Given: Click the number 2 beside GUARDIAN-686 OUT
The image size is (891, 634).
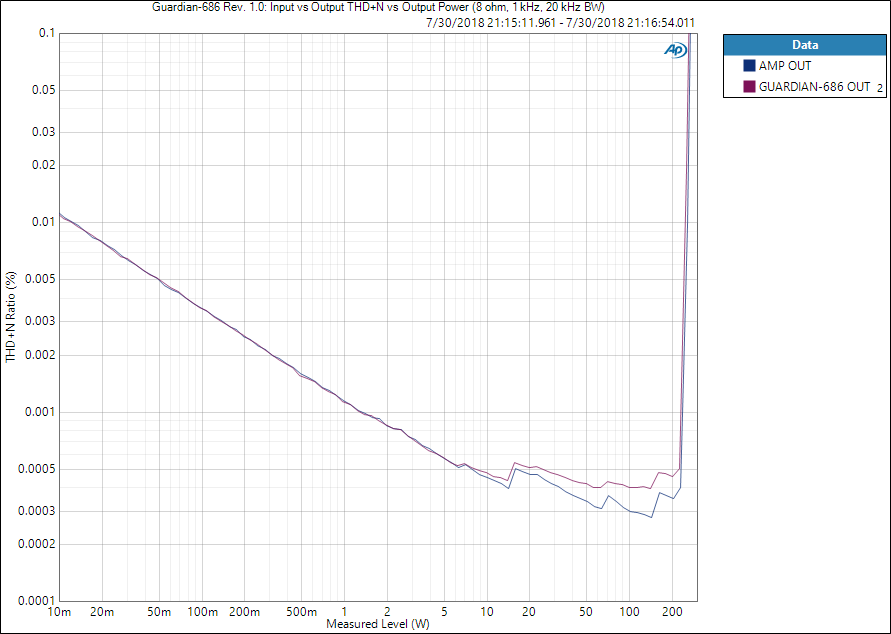Looking at the screenshot, I should pos(880,88).
